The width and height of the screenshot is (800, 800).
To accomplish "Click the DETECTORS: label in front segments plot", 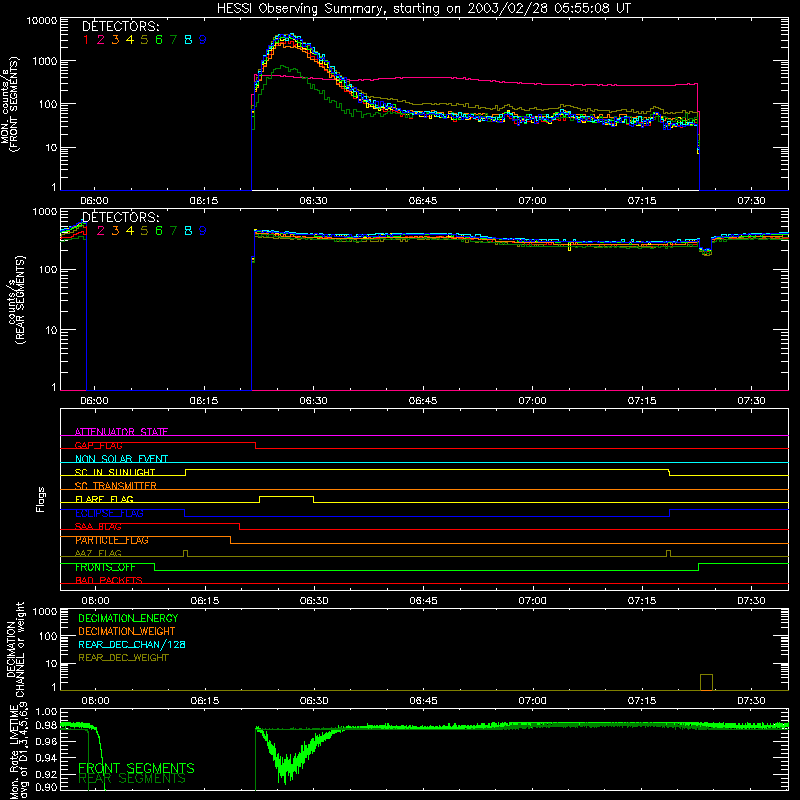I will [121, 26].
